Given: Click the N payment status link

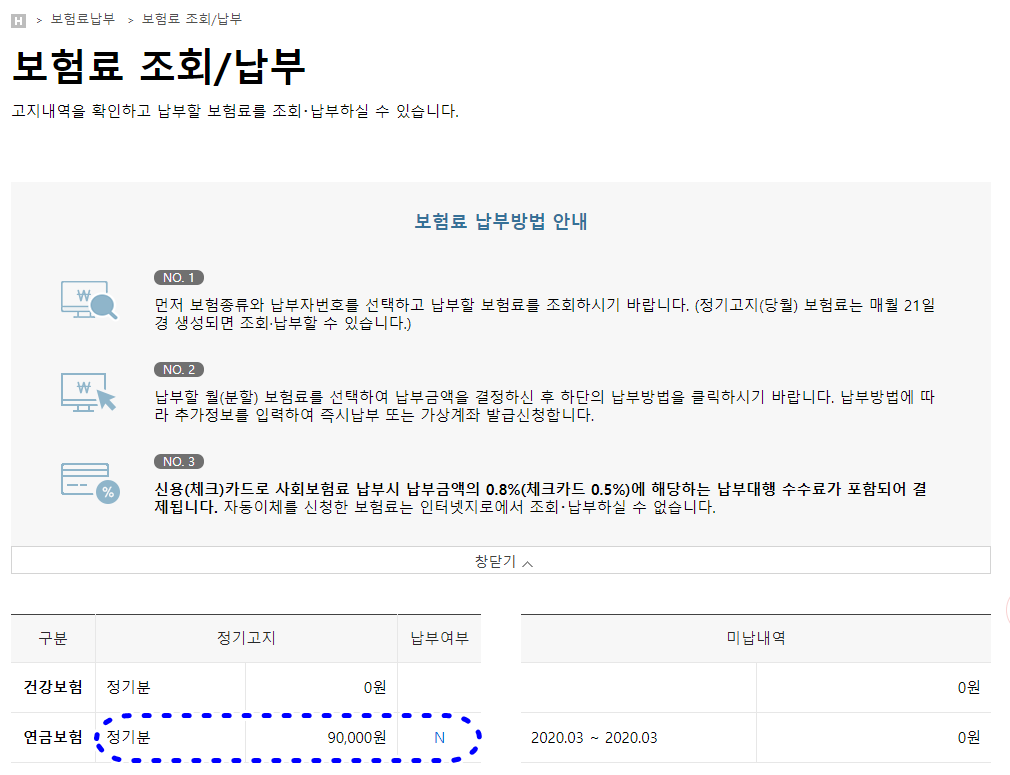Looking at the screenshot, I should pos(439,738).
